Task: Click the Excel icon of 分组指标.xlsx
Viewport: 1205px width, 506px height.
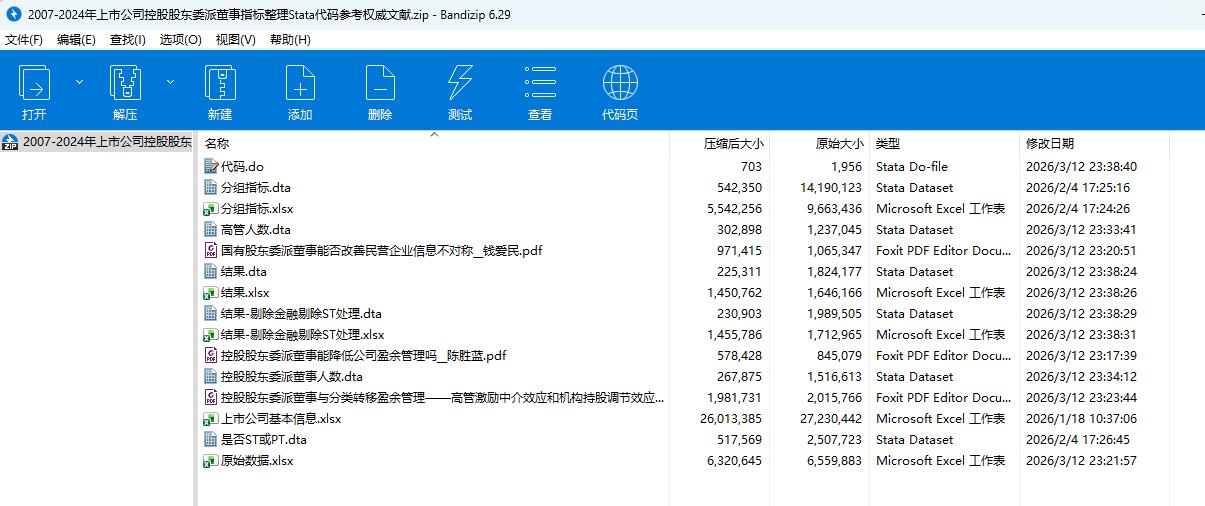Action: click(210, 209)
